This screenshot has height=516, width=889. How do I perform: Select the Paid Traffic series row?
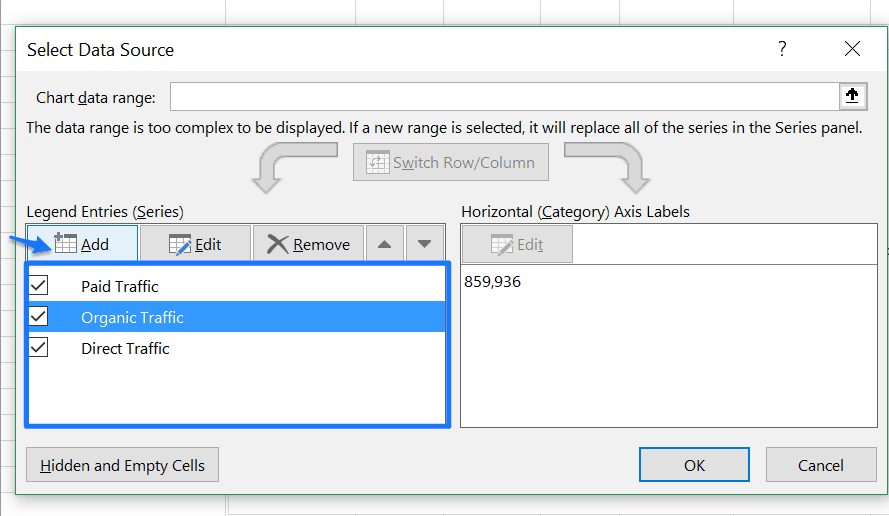[236, 286]
